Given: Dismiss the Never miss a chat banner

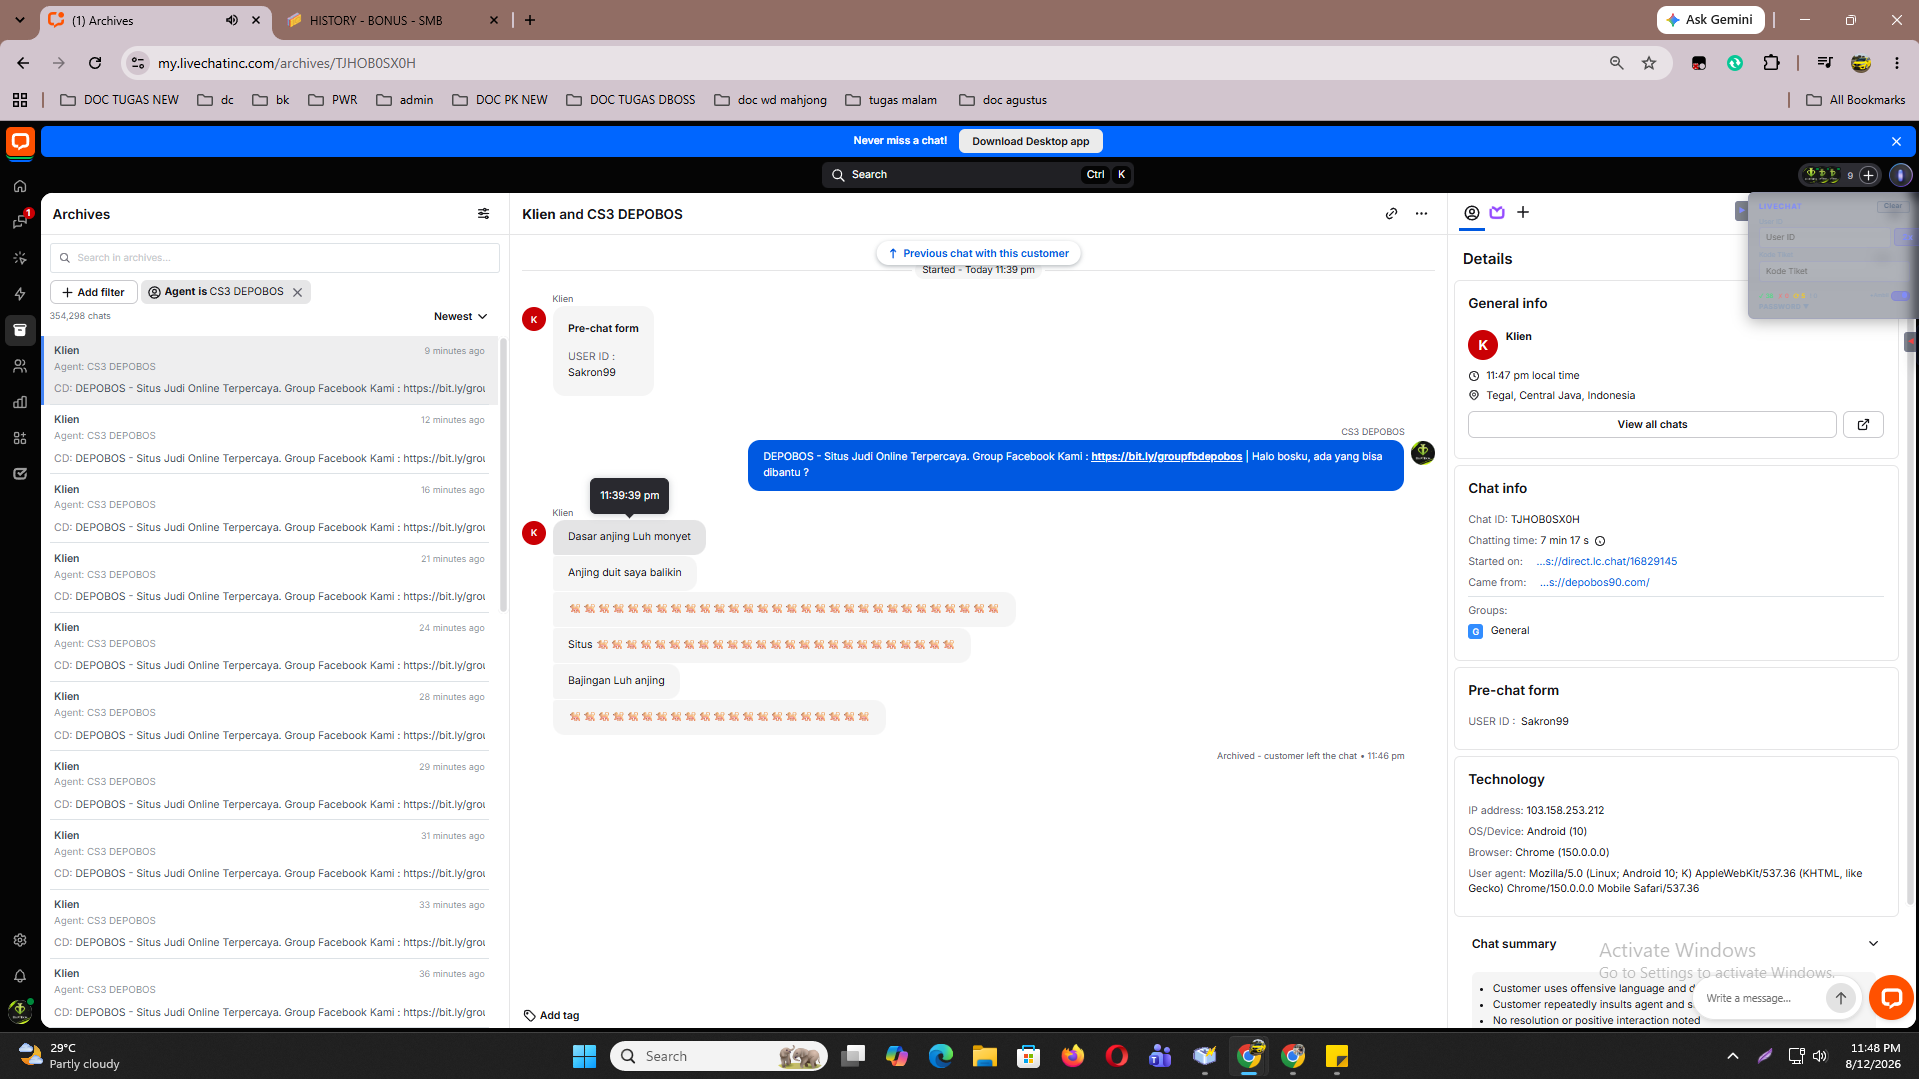Looking at the screenshot, I should tap(1896, 141).
